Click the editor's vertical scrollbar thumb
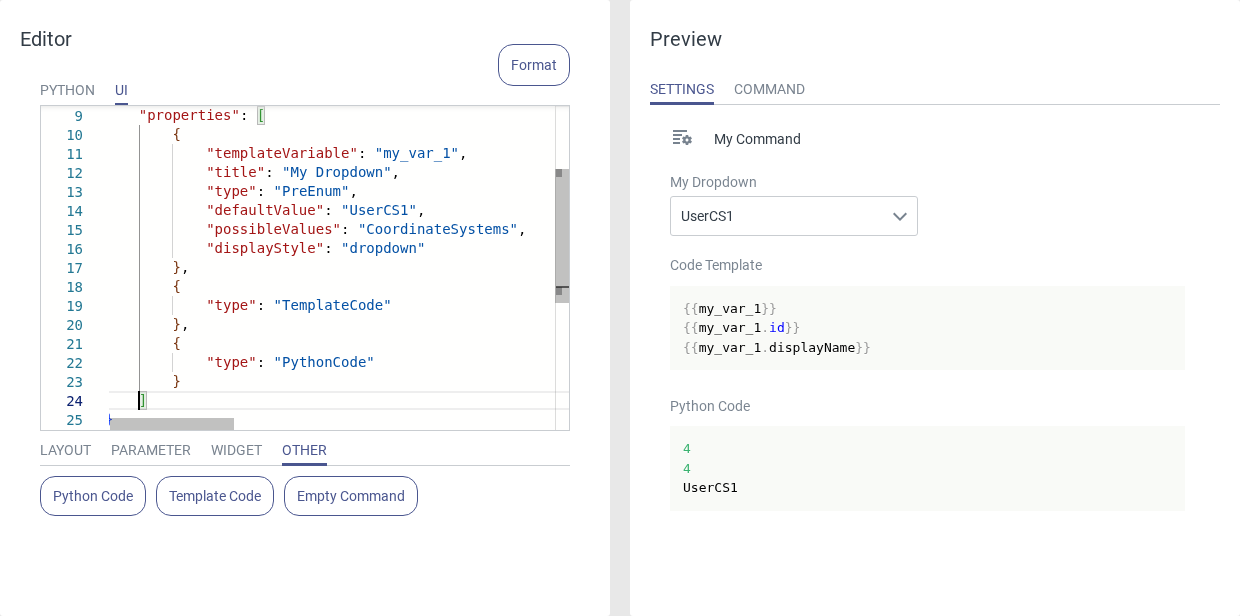 (x=562, y=235)
